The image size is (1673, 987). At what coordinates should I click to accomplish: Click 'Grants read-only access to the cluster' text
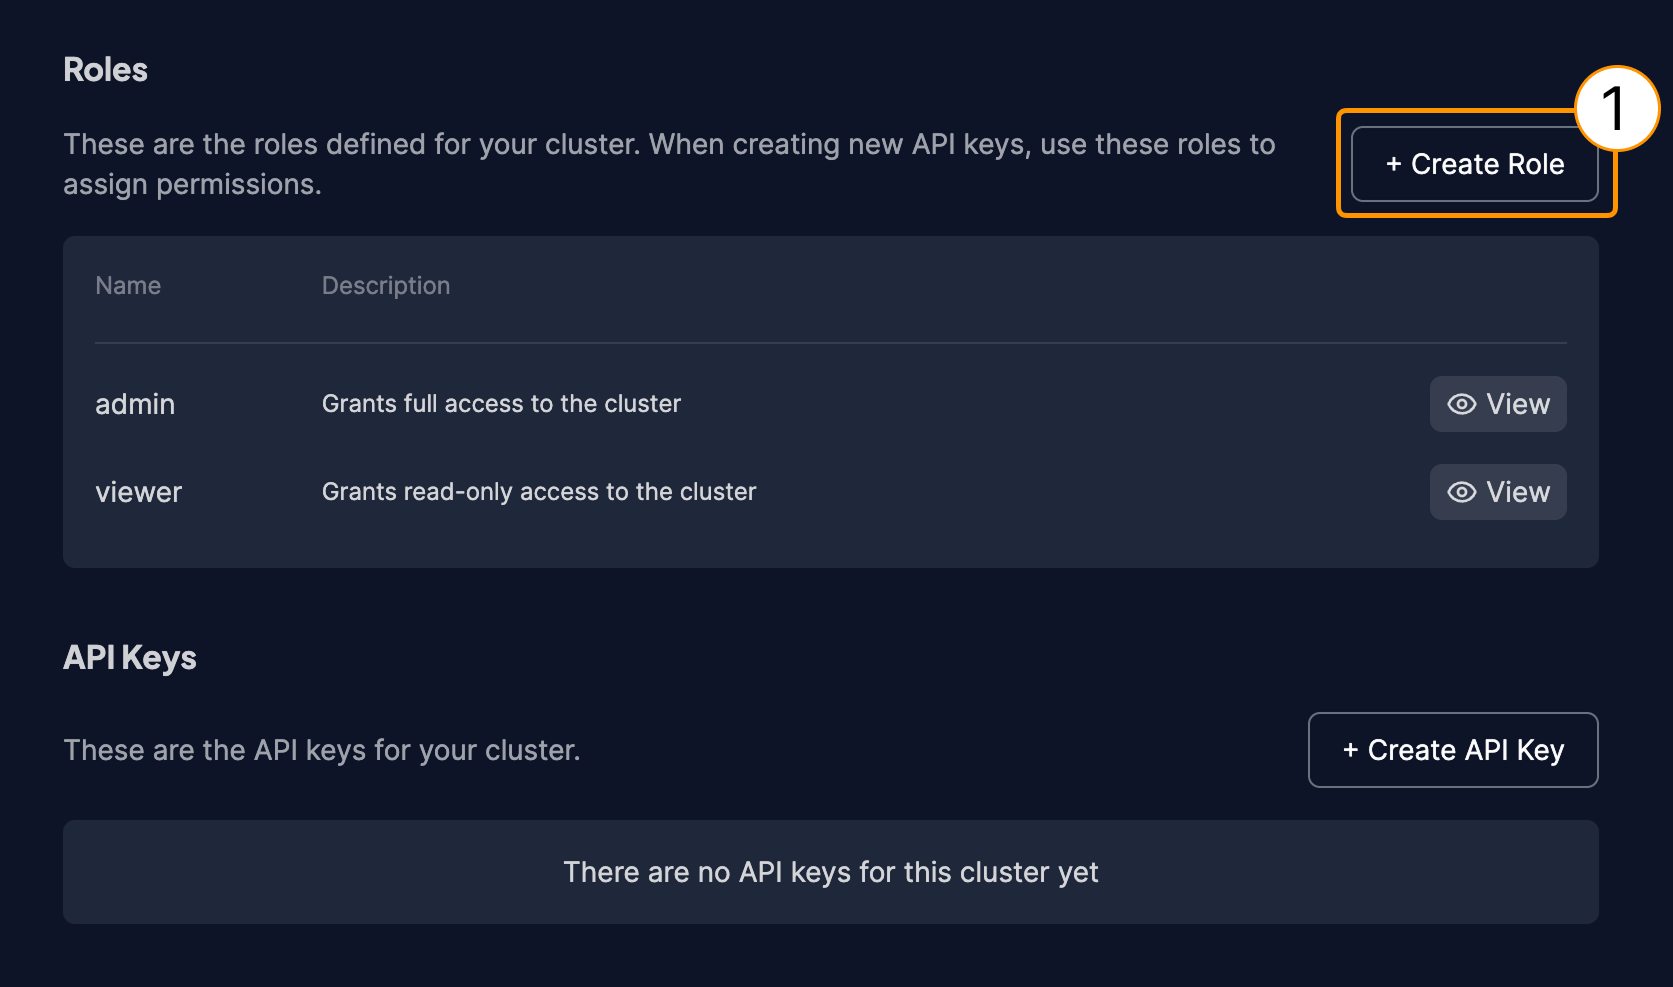(x=539, y=492)
